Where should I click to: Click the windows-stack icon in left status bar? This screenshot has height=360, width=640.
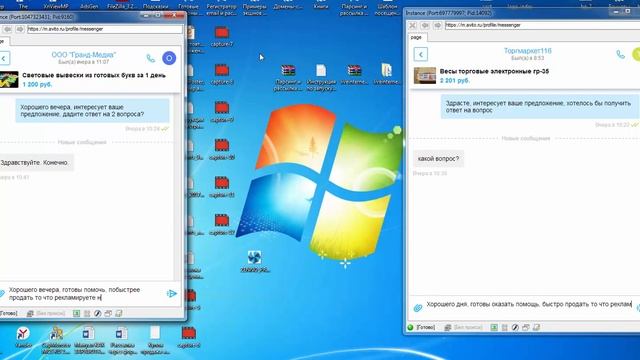(108, 313)
